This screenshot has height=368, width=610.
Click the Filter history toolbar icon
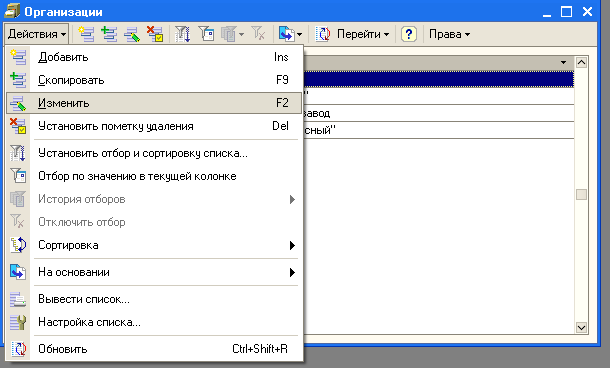228,34
